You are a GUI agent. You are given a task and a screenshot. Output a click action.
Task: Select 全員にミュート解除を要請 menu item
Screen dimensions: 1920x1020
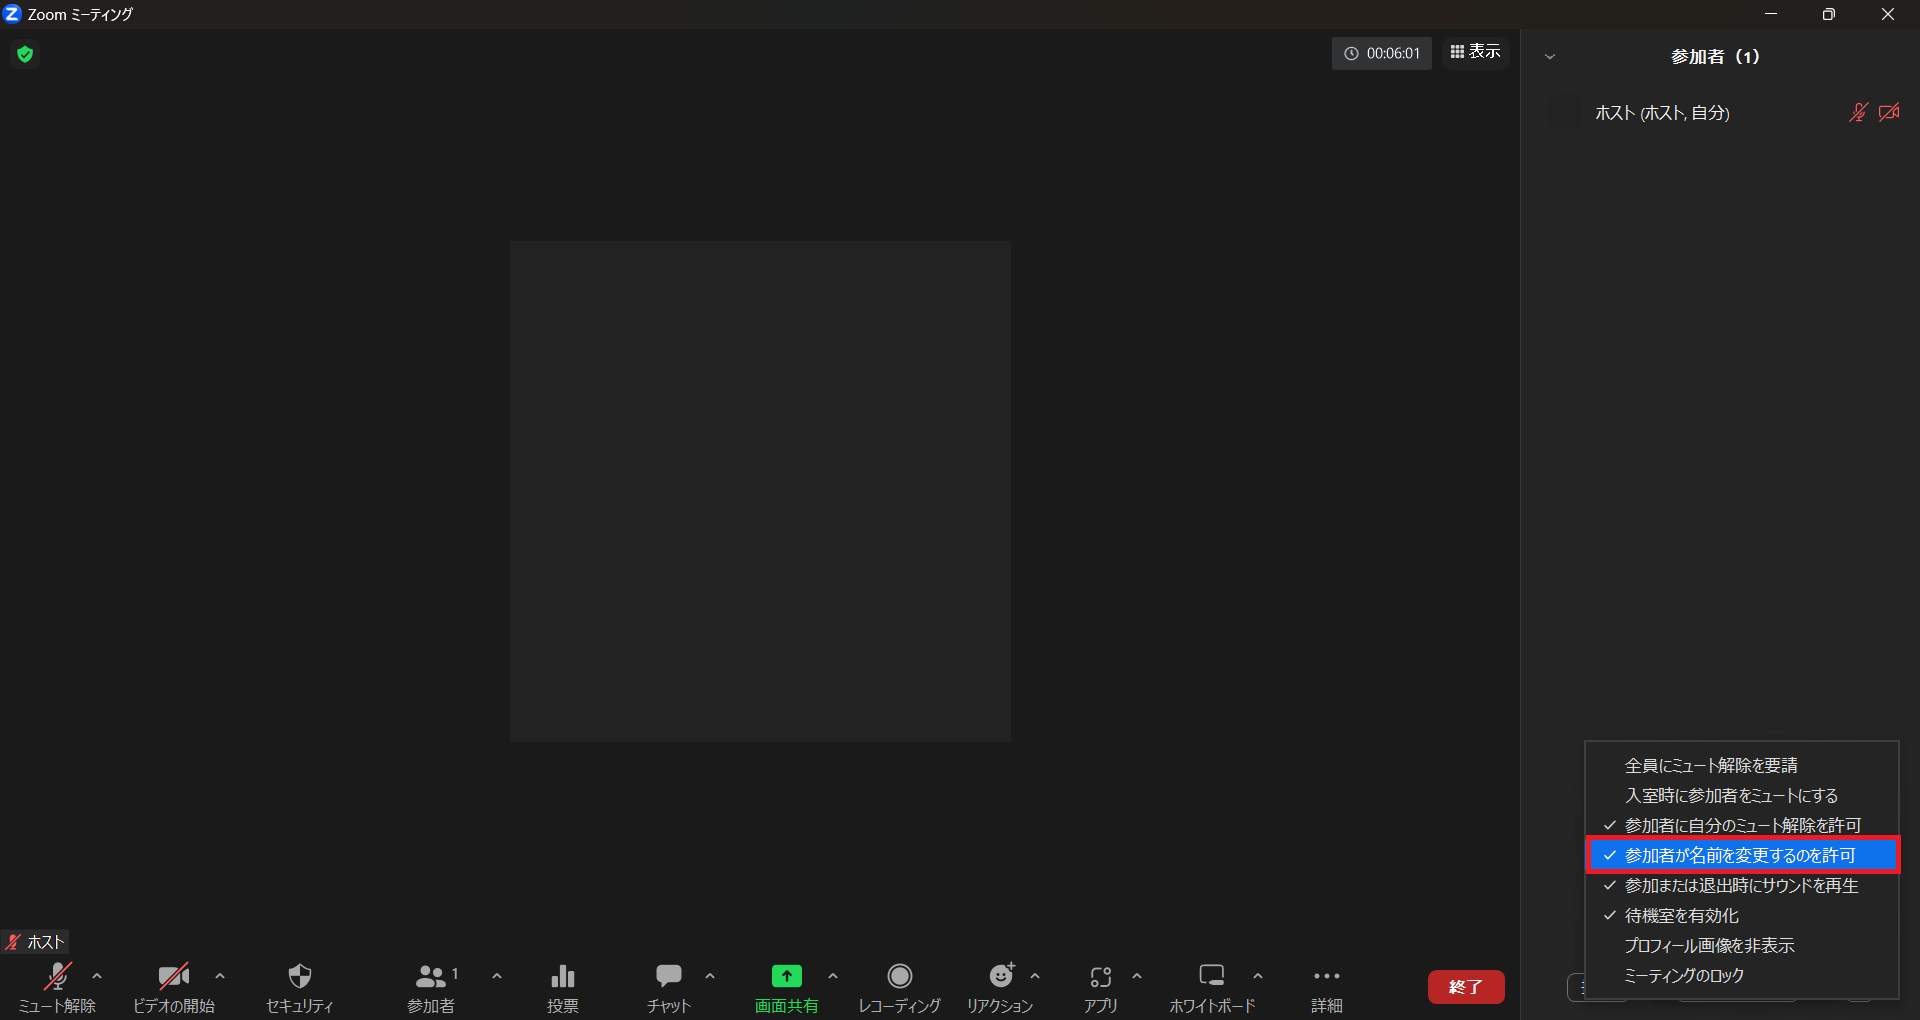(1711, 766)
